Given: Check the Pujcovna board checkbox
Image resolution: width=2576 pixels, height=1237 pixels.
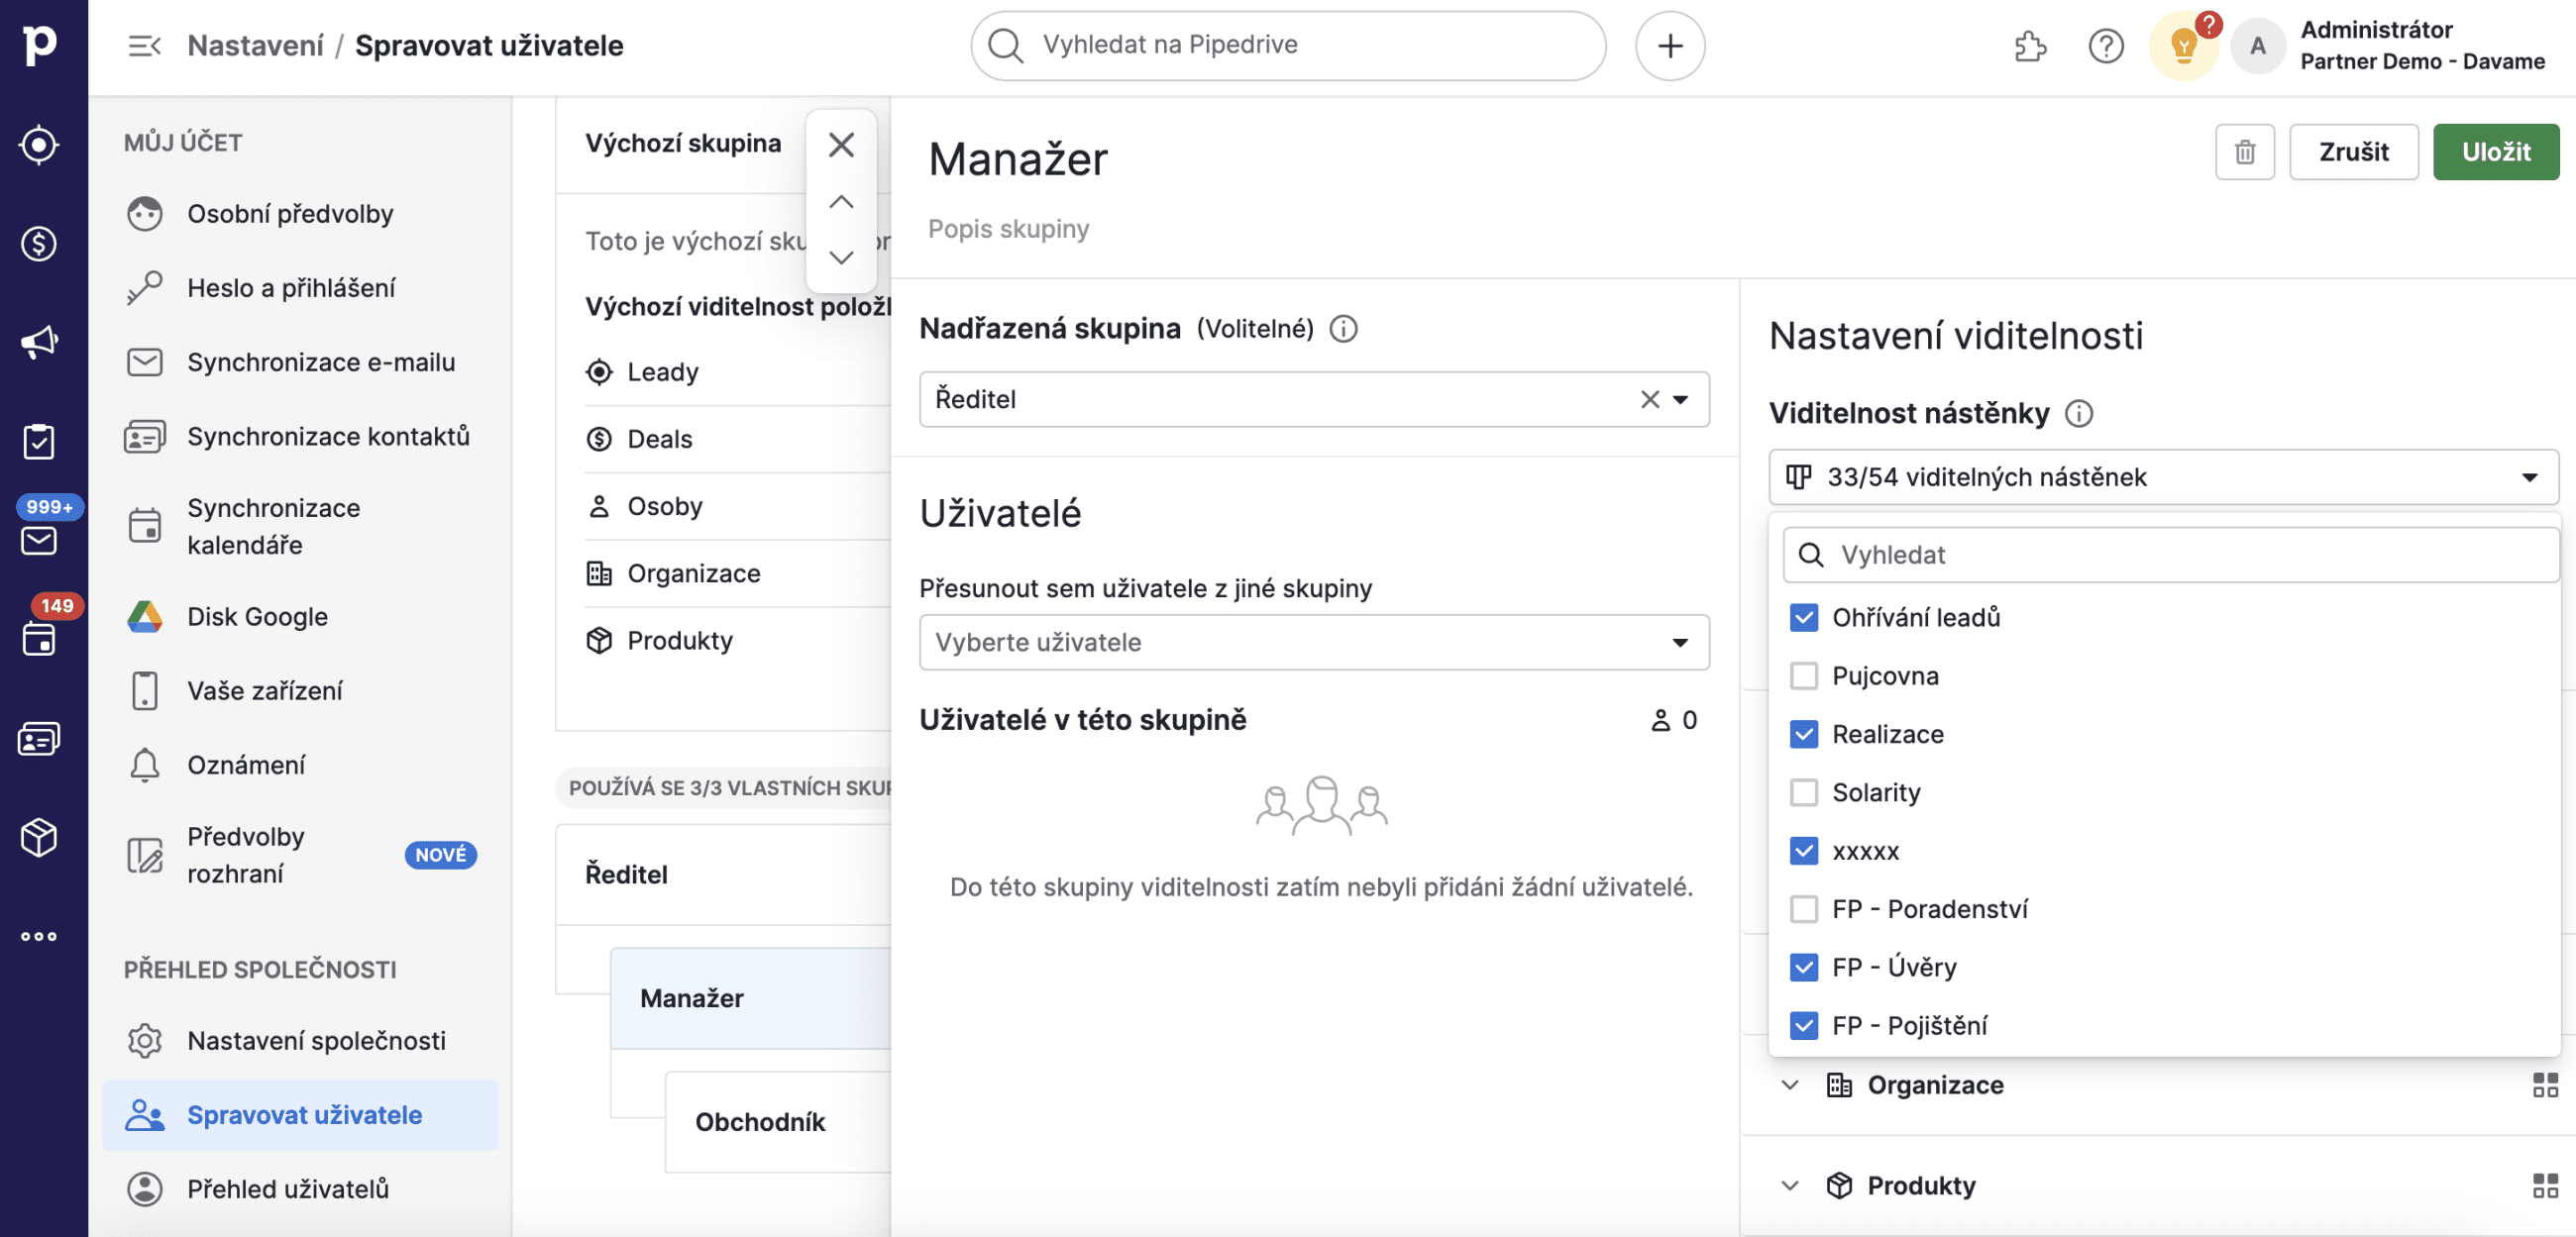Looking at the screenshot, I should pyautogui.click(x=1803, y=676).
